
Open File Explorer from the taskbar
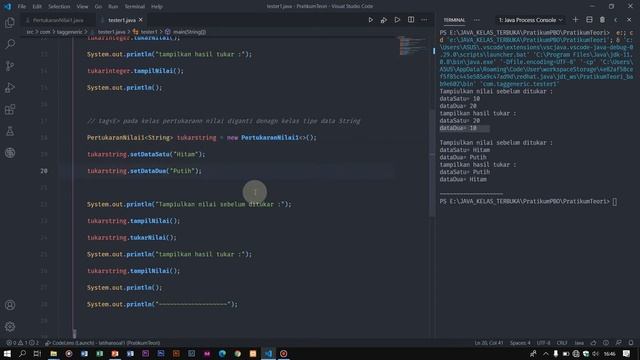(x=53, y=353)
